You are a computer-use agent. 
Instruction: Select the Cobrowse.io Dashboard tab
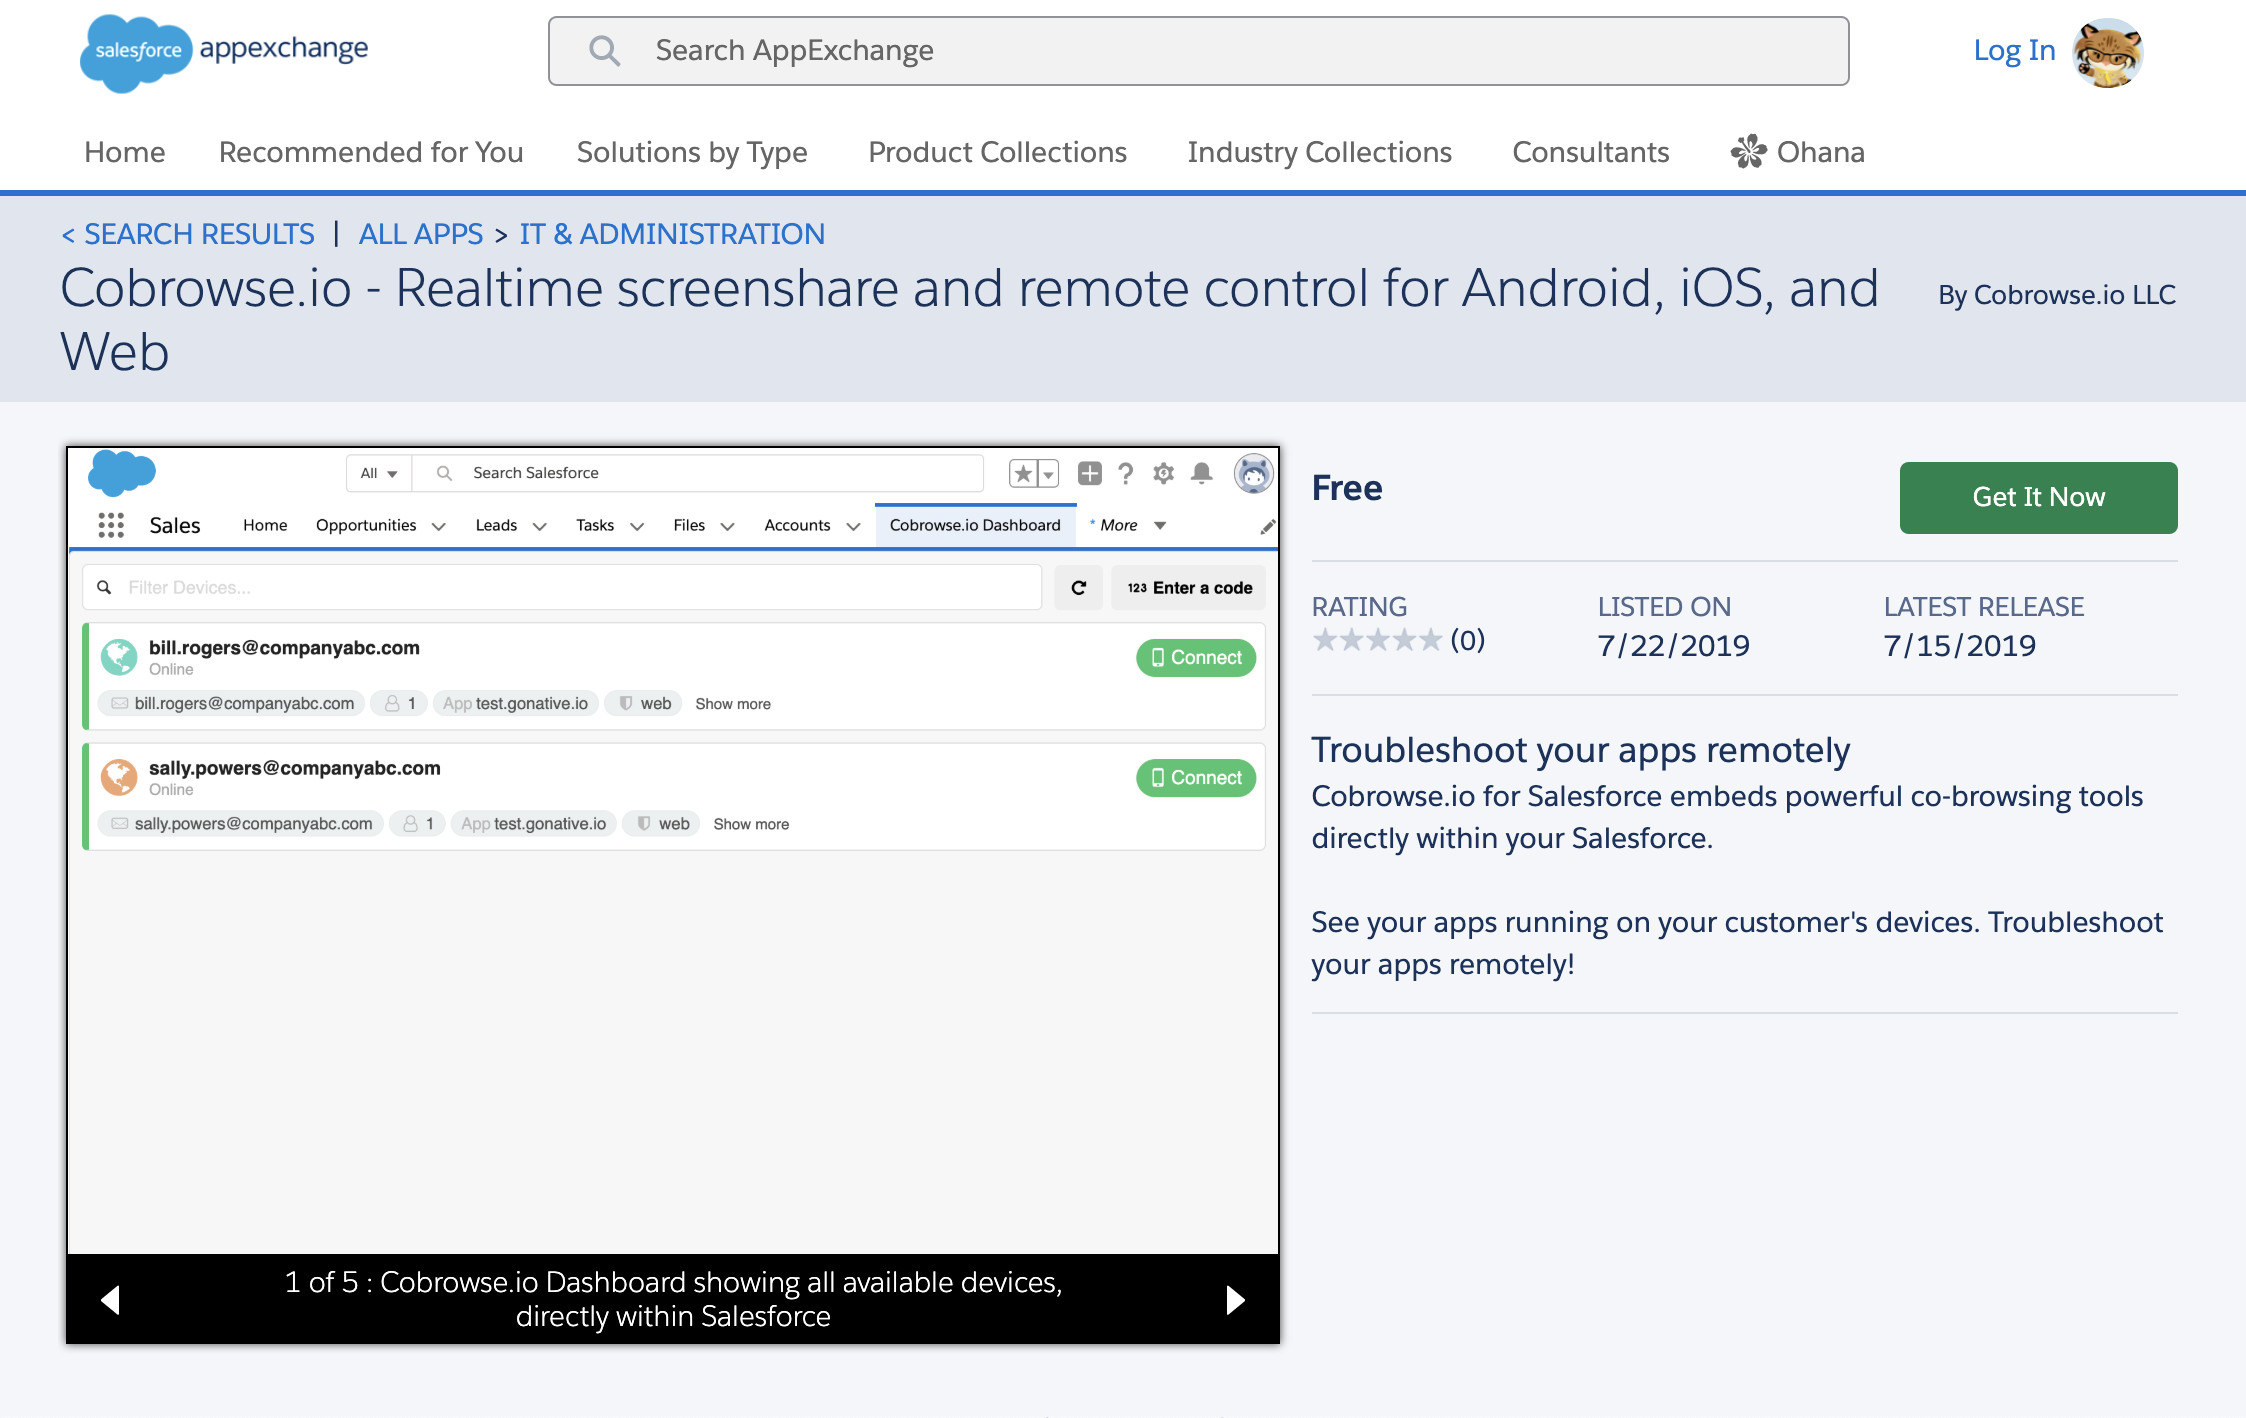point(975,525)
